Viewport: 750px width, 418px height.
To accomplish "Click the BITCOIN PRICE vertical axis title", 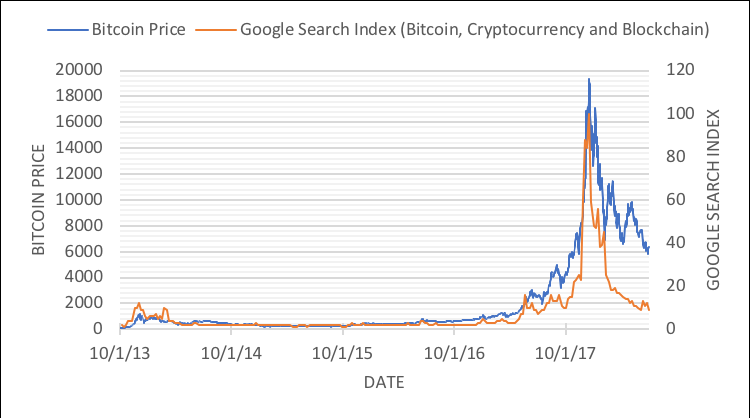I will pos(40,200).
